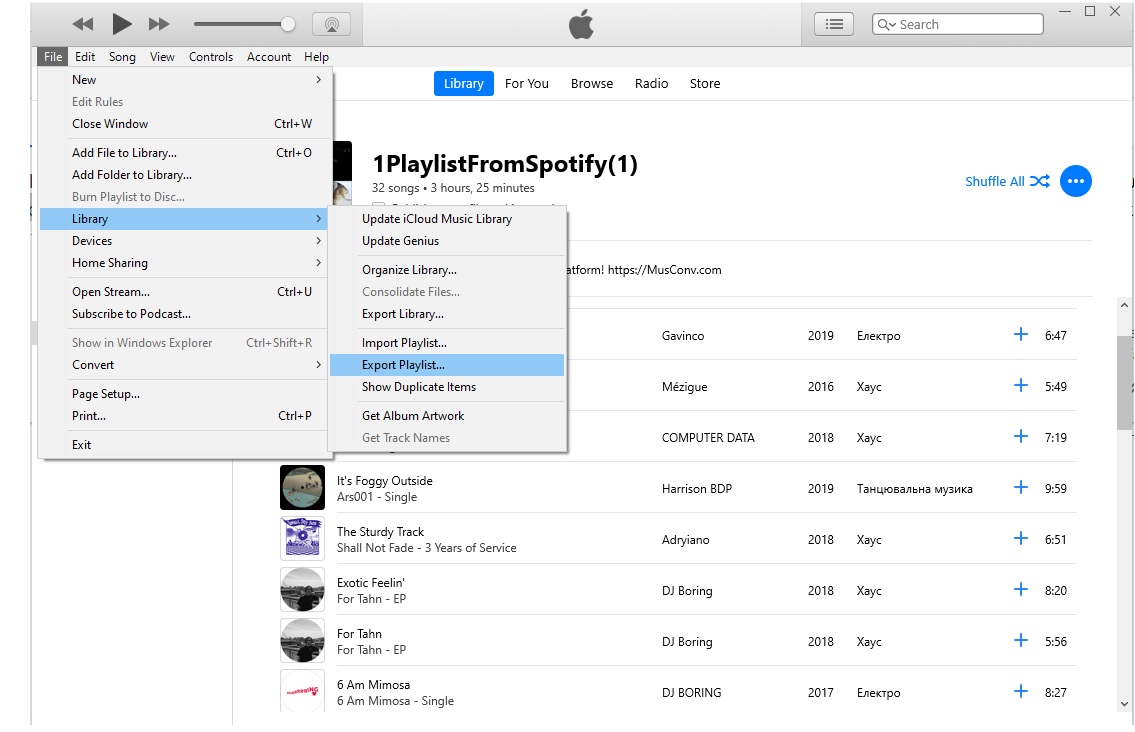Select Add File to Library... item
1135x732 pixels.
point(185,153)
